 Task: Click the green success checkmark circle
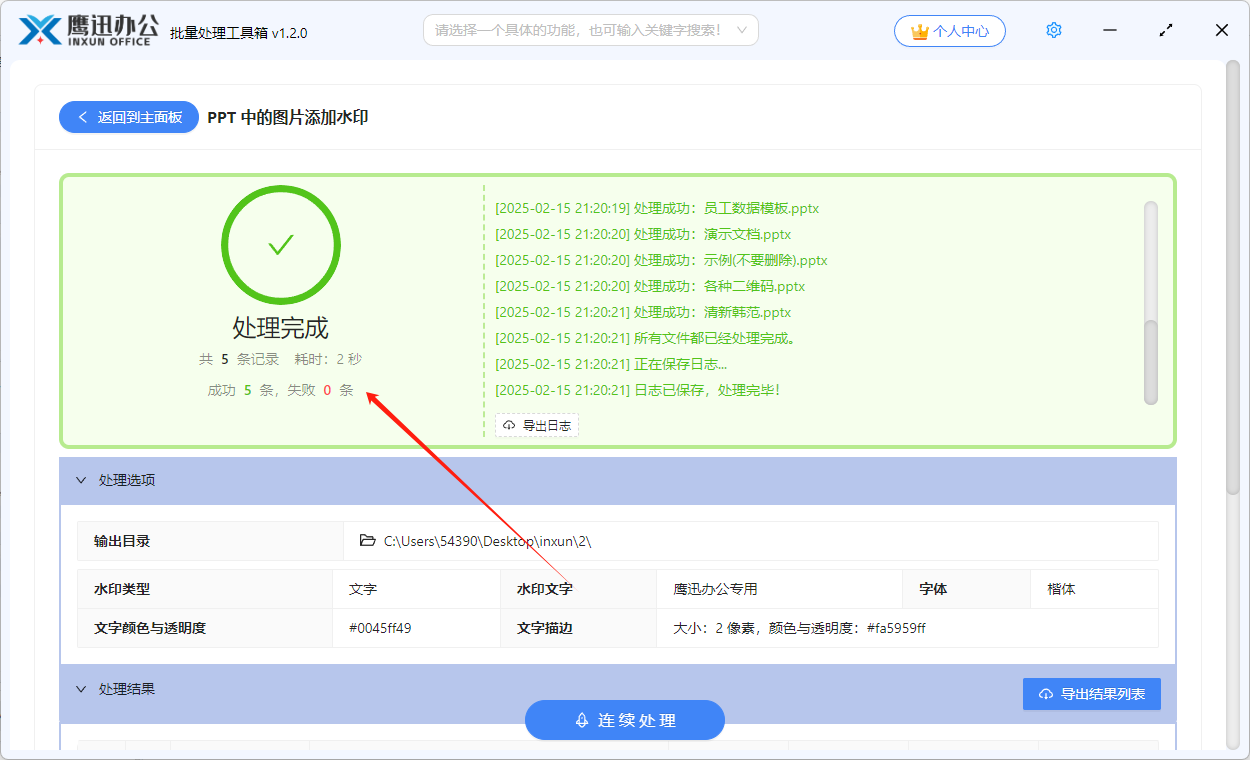281,245
